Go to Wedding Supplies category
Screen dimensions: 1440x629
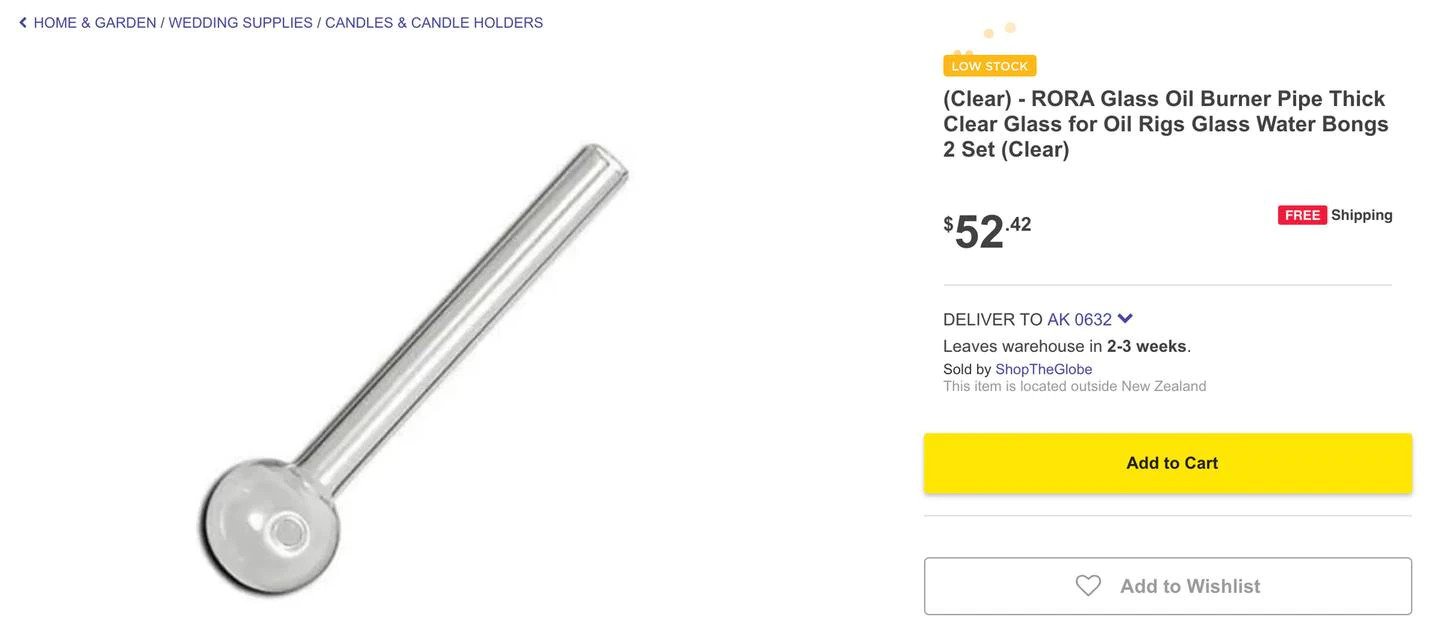tap(240, 23)
